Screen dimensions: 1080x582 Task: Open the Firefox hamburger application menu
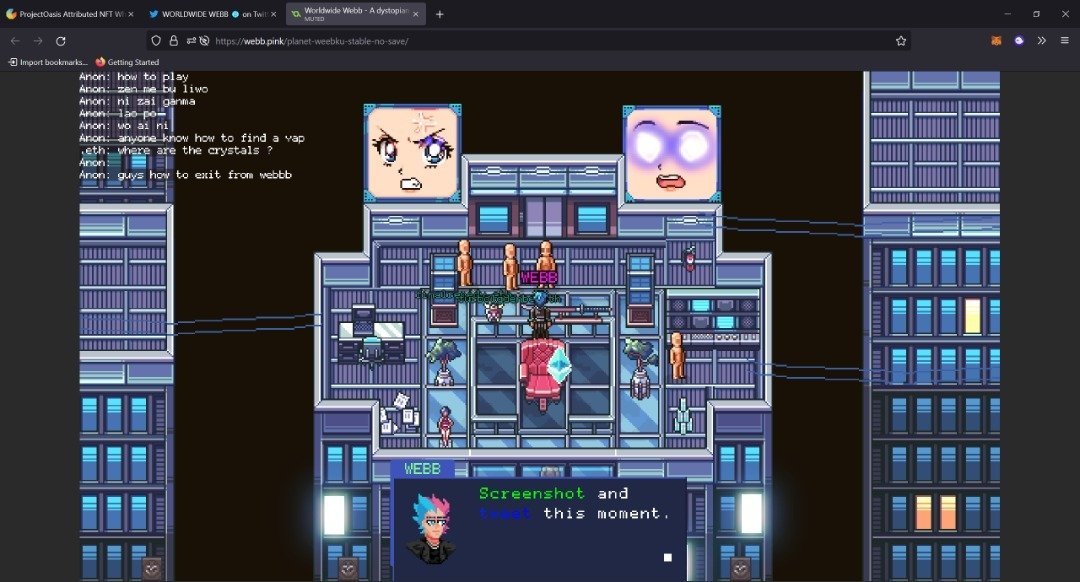[1064, 41]
